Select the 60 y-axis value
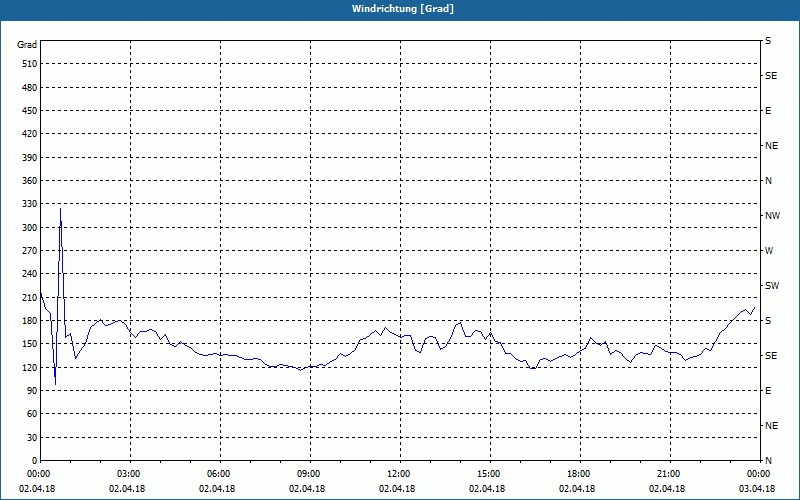 pos(32,414)
